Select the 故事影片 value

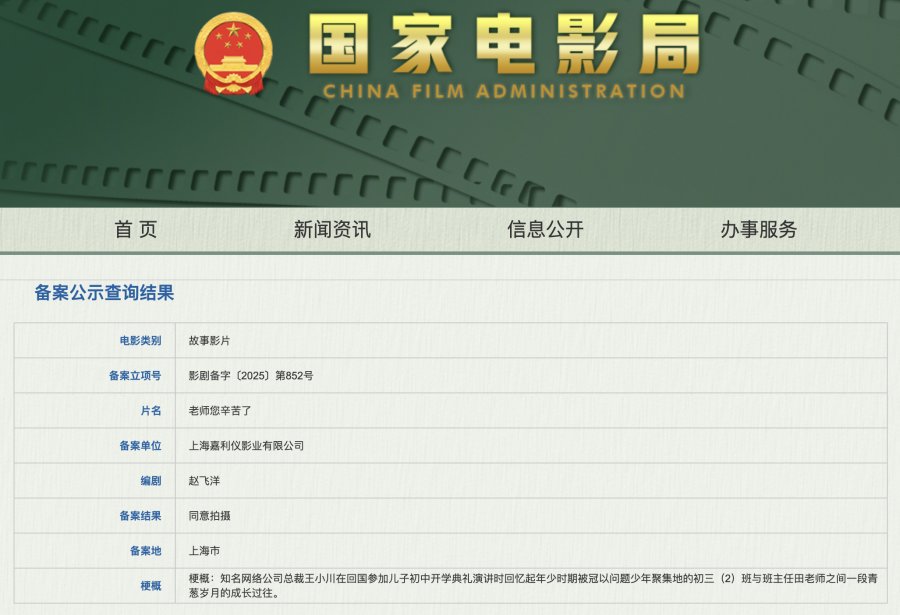tap(210, 341)
